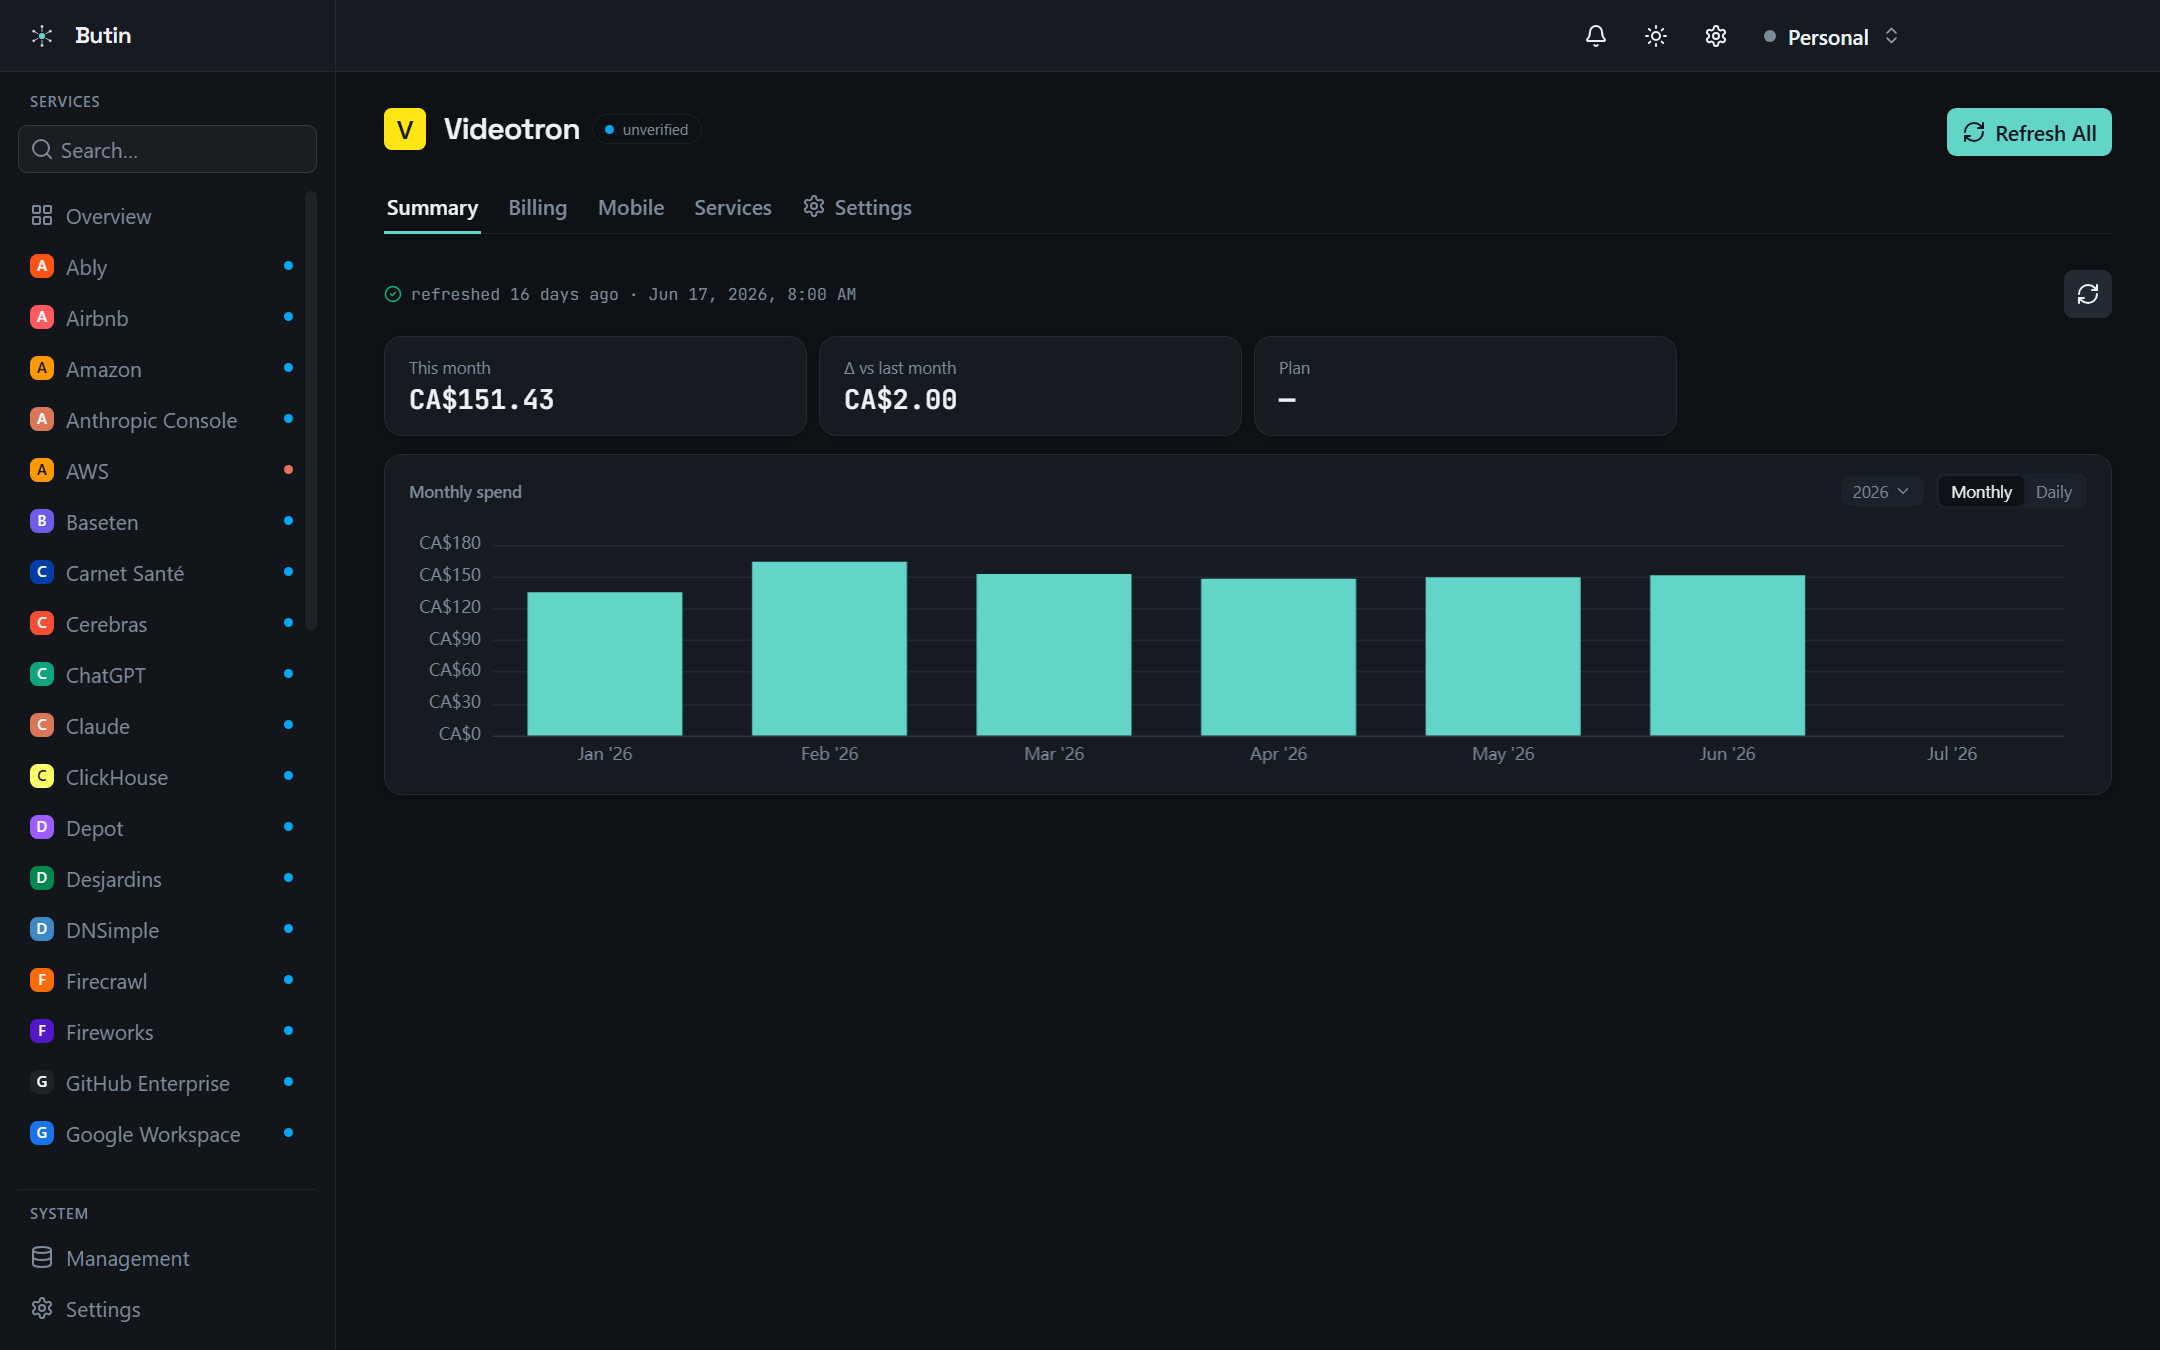2160x1350 pixels.
Task: Click the sidebar scrollbar
Action: click(311, 410)
